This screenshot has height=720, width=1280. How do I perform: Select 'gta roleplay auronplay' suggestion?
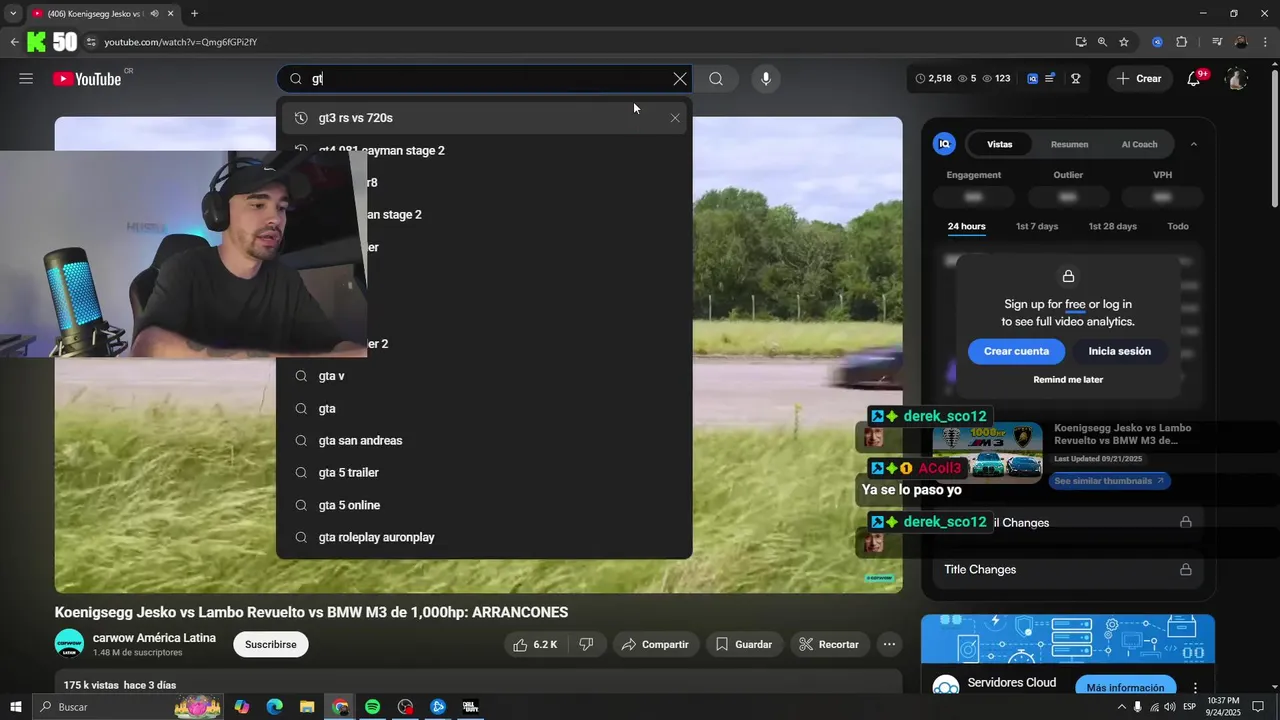484,537
